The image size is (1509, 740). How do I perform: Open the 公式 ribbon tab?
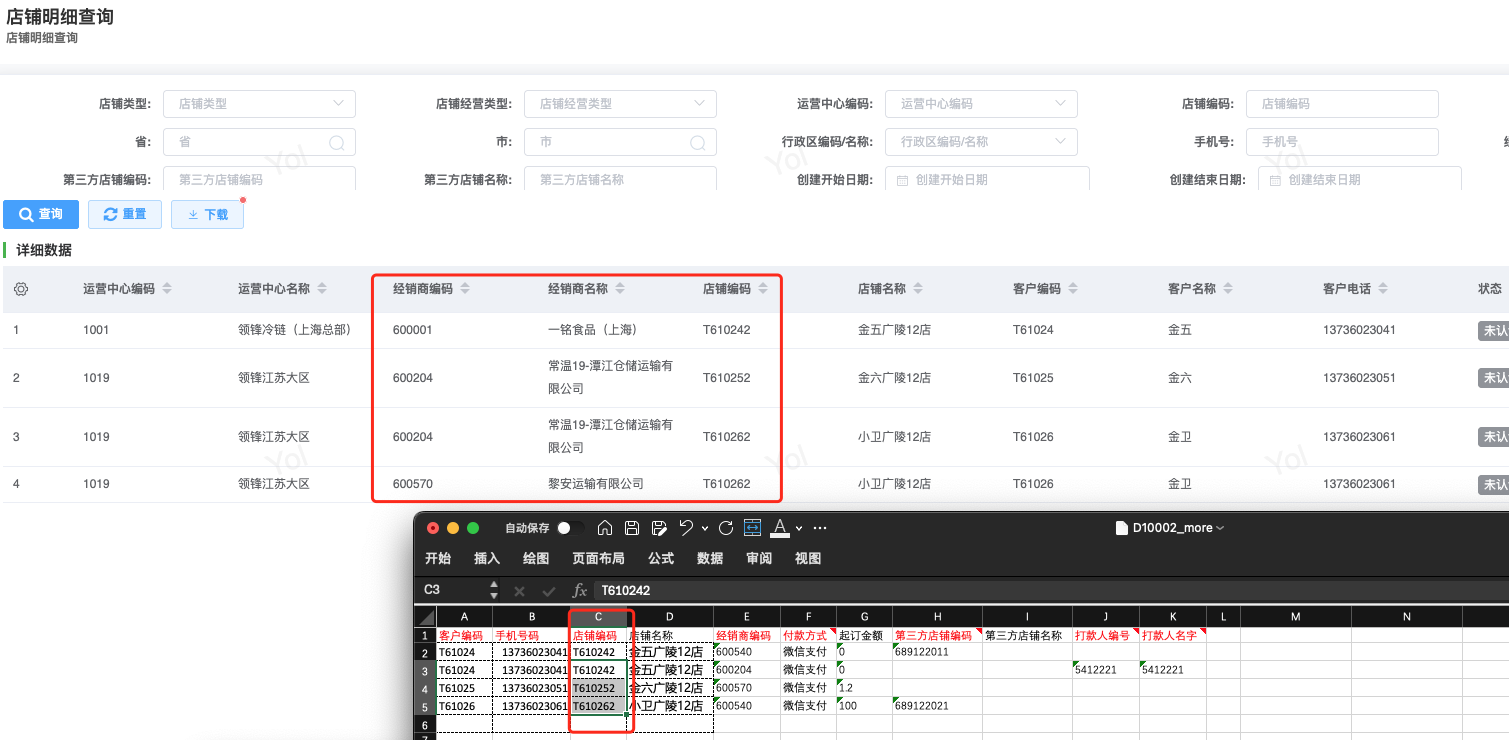pos(661,558)
